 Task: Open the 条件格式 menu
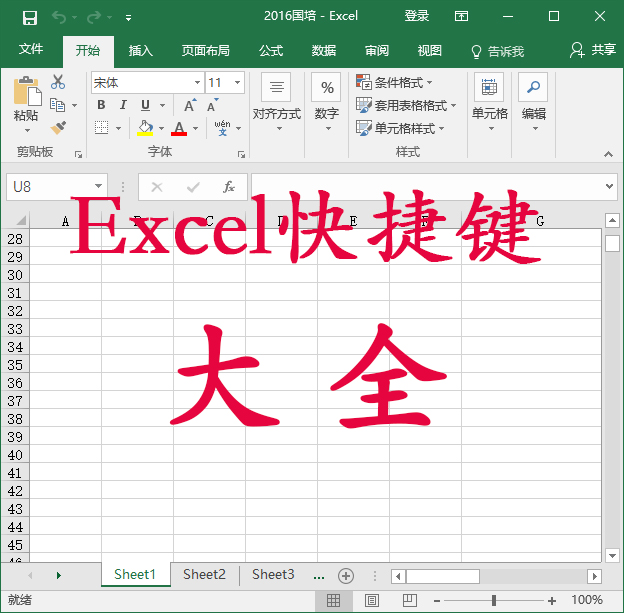[394, 82]
